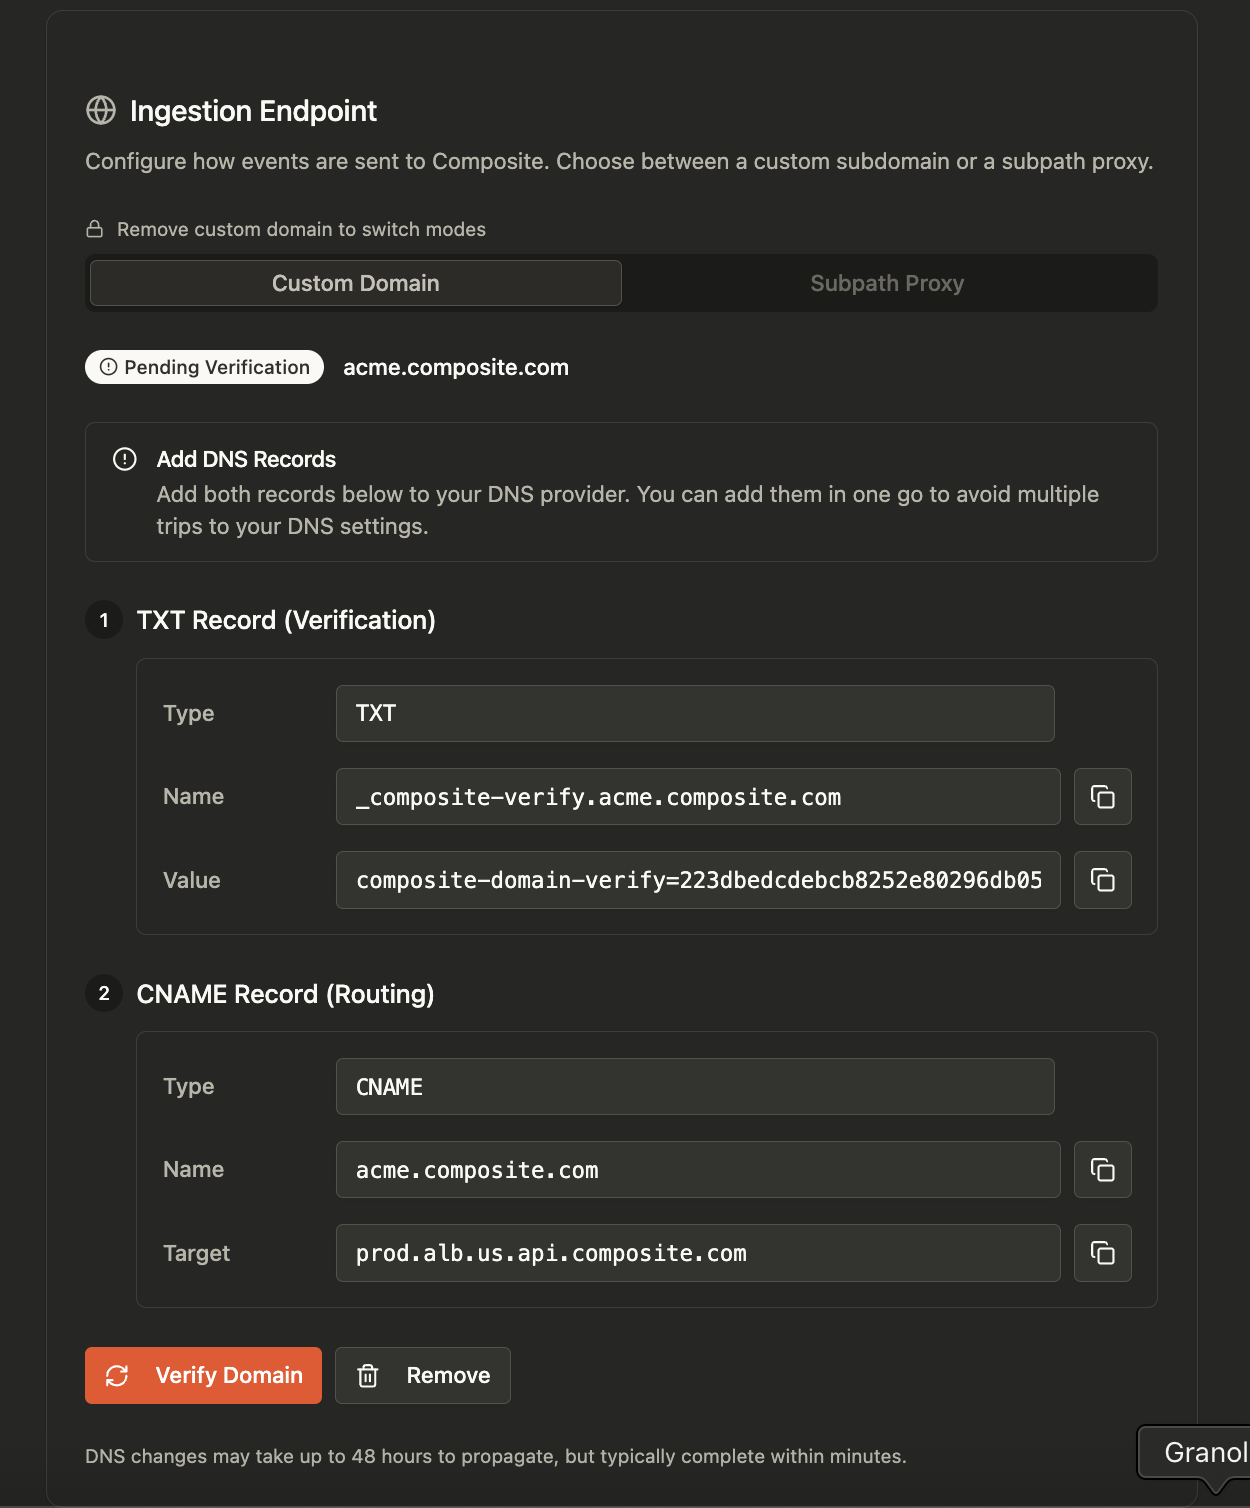Screen dimensions: 1250x1508
Task: Select the CNAME Type input field
Action: tap(695, 1086)
